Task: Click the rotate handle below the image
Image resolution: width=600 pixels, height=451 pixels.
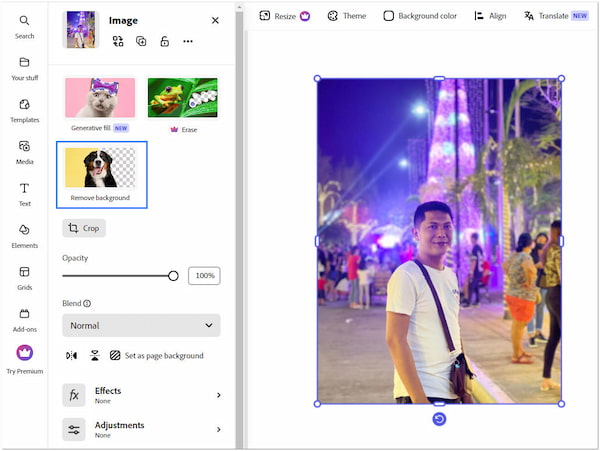Action: point(439,418)
